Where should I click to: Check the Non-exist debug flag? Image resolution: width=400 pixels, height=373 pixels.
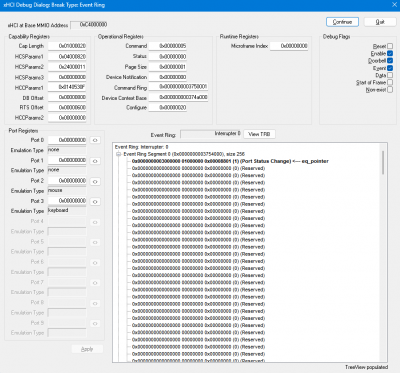click(390, 90)
